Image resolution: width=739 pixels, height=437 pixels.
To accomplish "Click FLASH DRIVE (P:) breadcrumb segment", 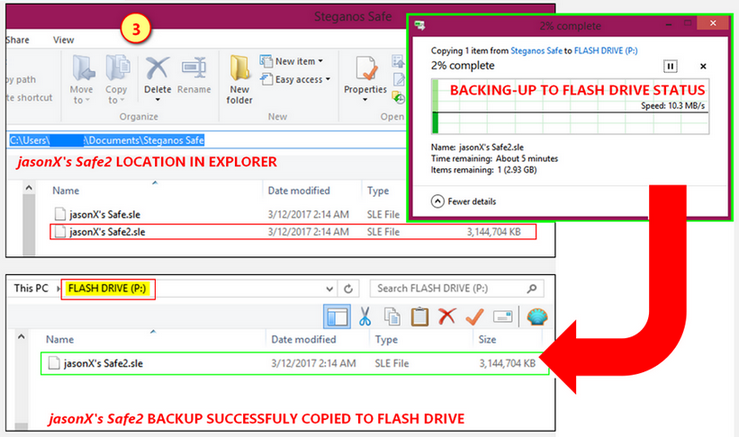I will tap(107, 288).
